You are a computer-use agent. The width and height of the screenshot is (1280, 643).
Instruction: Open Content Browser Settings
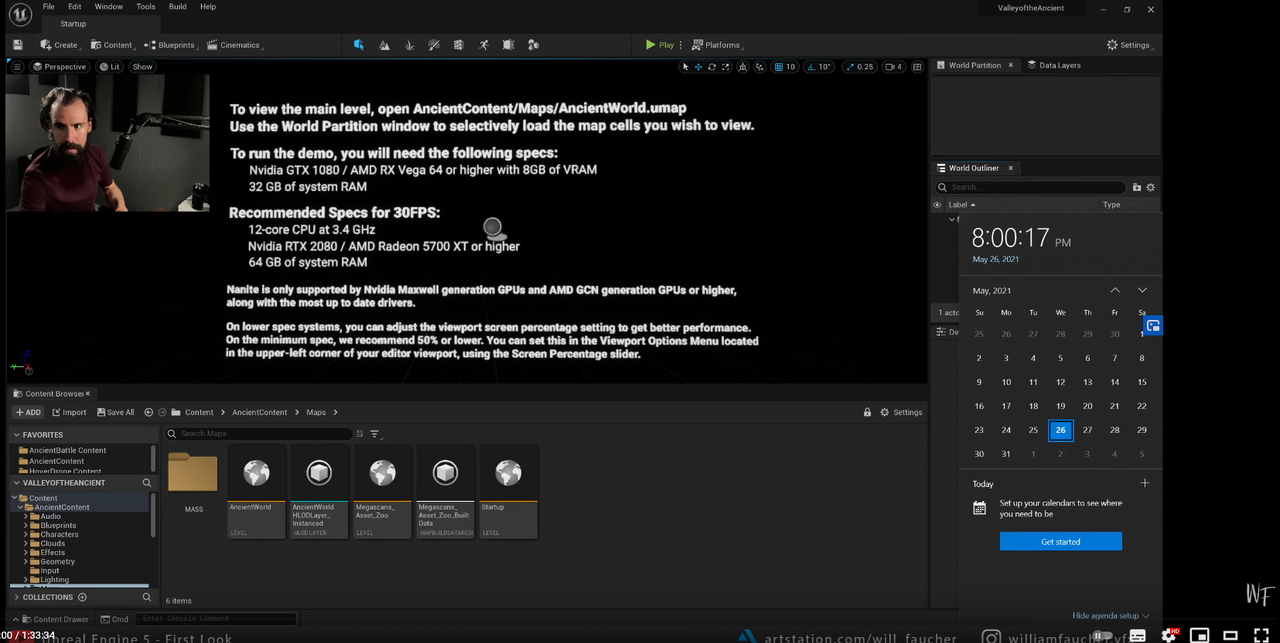point(901,412)
